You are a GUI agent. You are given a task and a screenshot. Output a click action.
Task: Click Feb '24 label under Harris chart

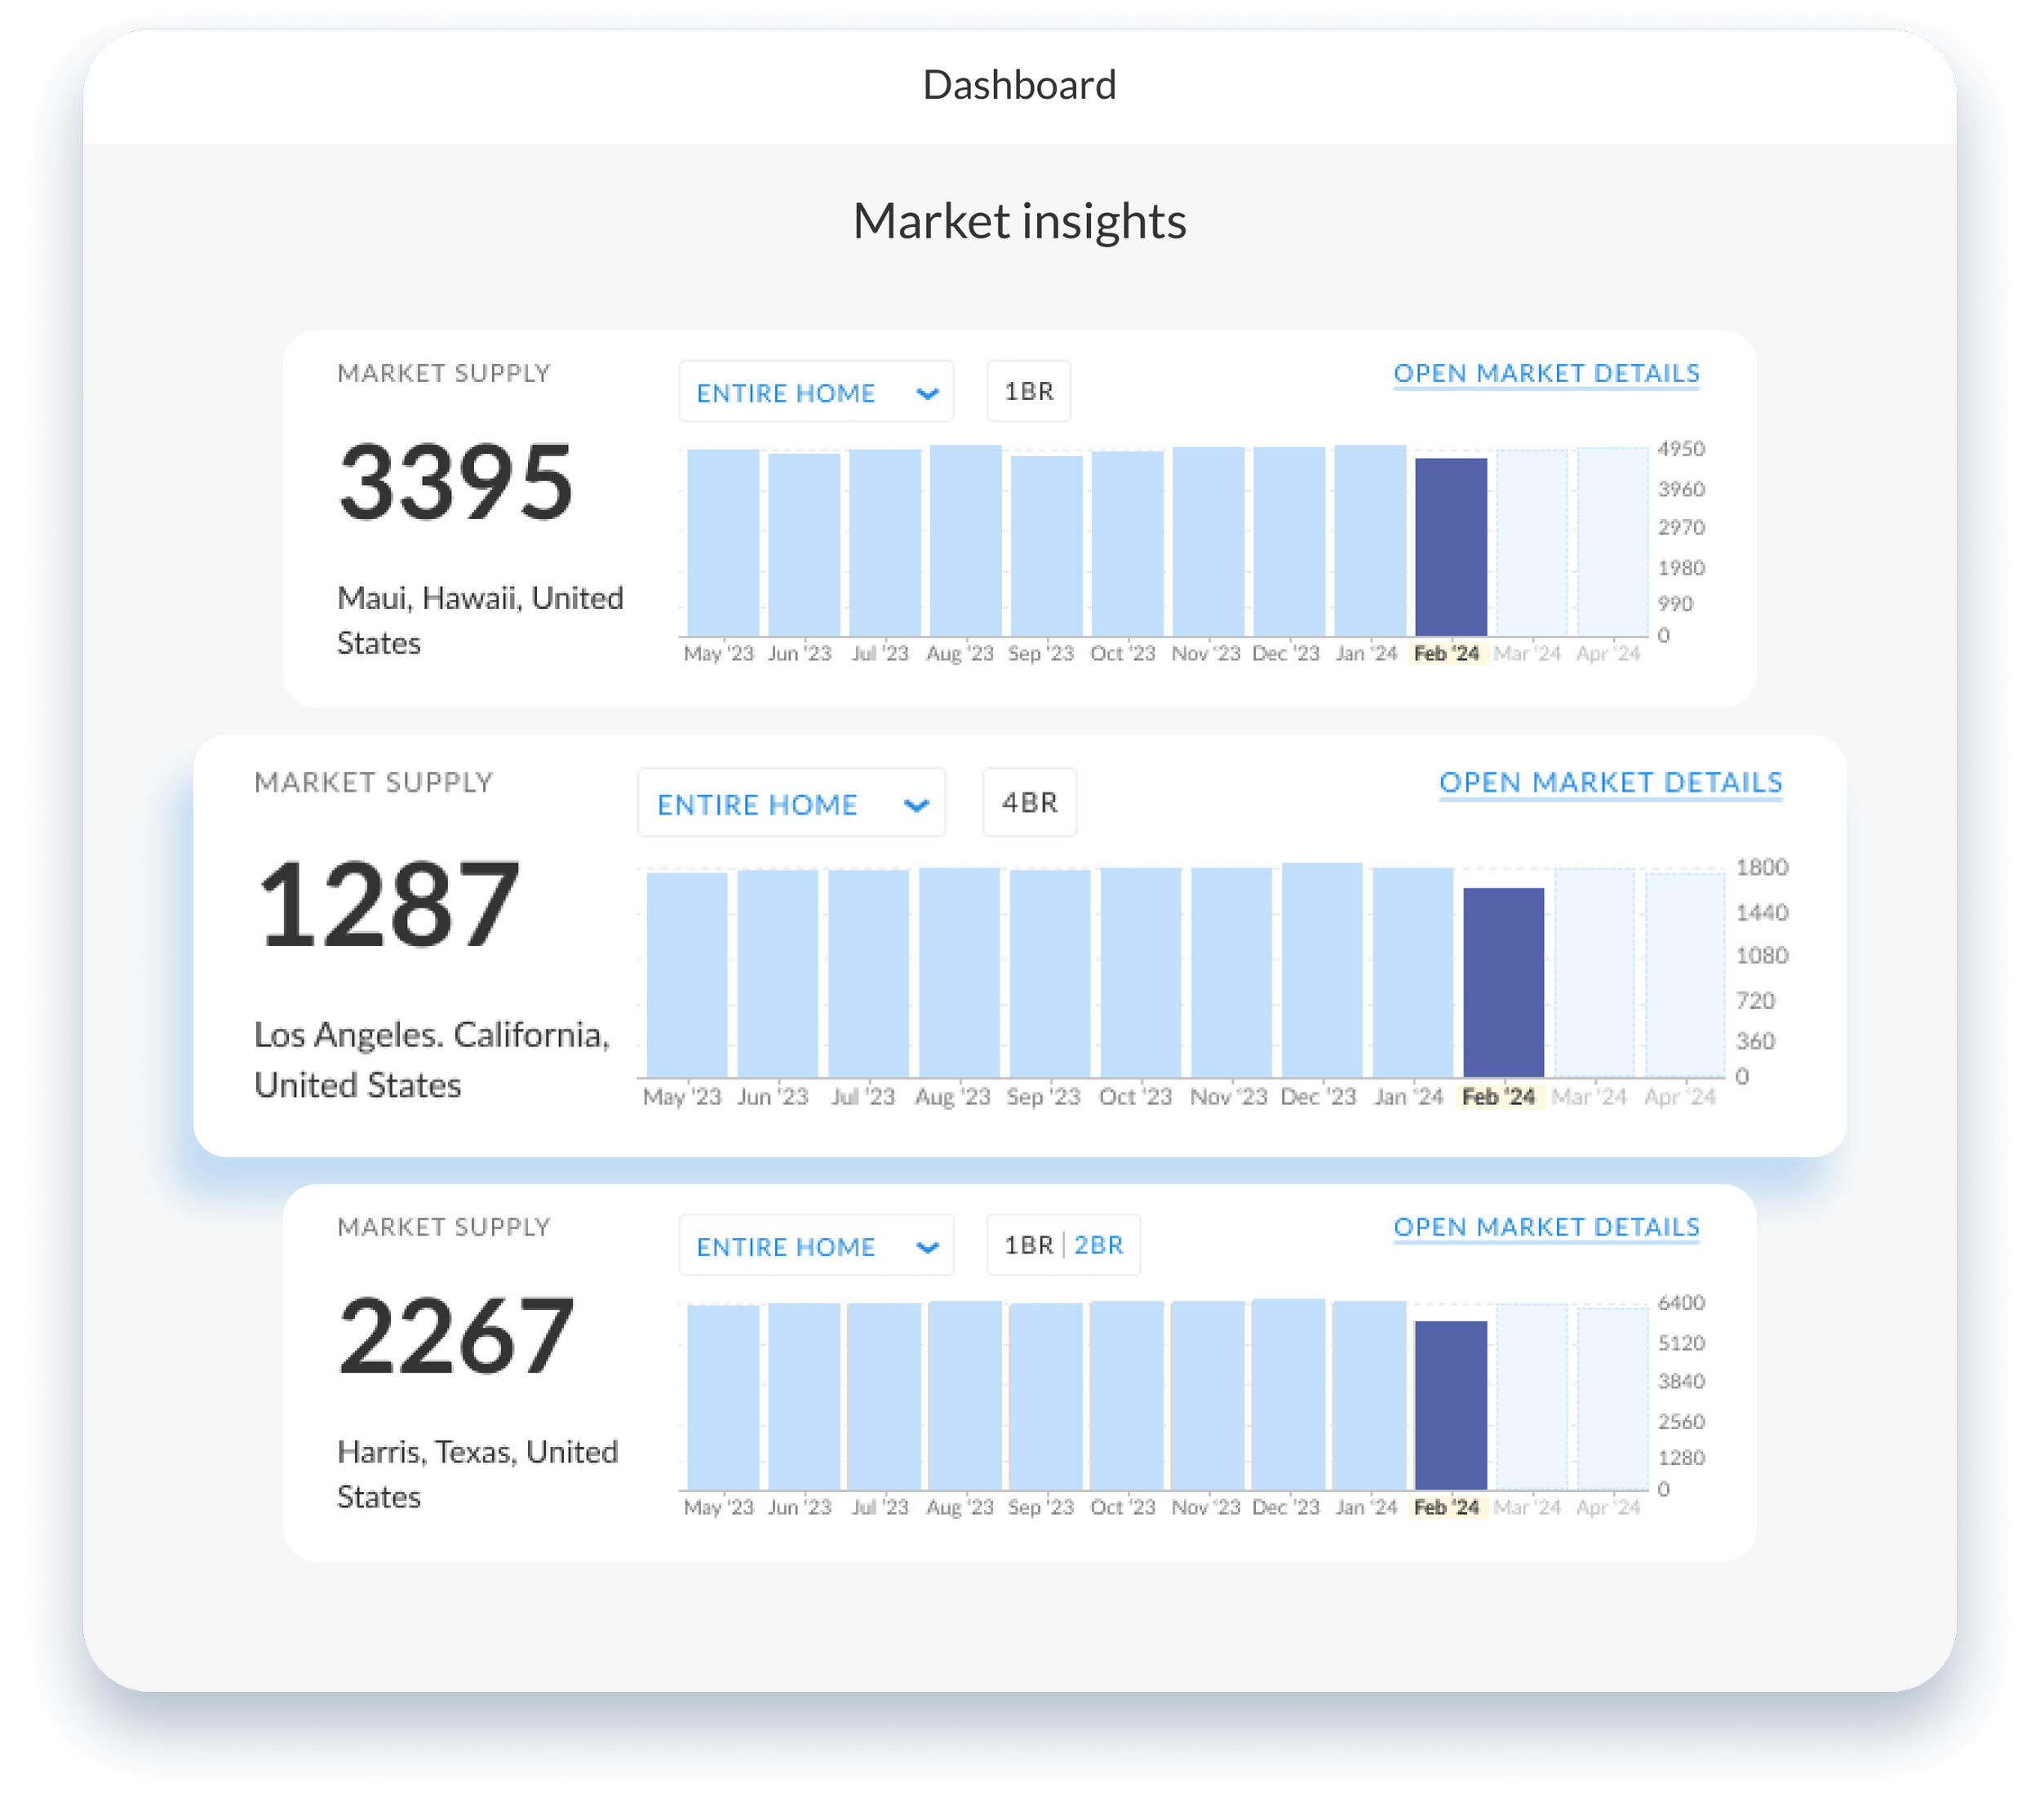pos(1446,1508)
